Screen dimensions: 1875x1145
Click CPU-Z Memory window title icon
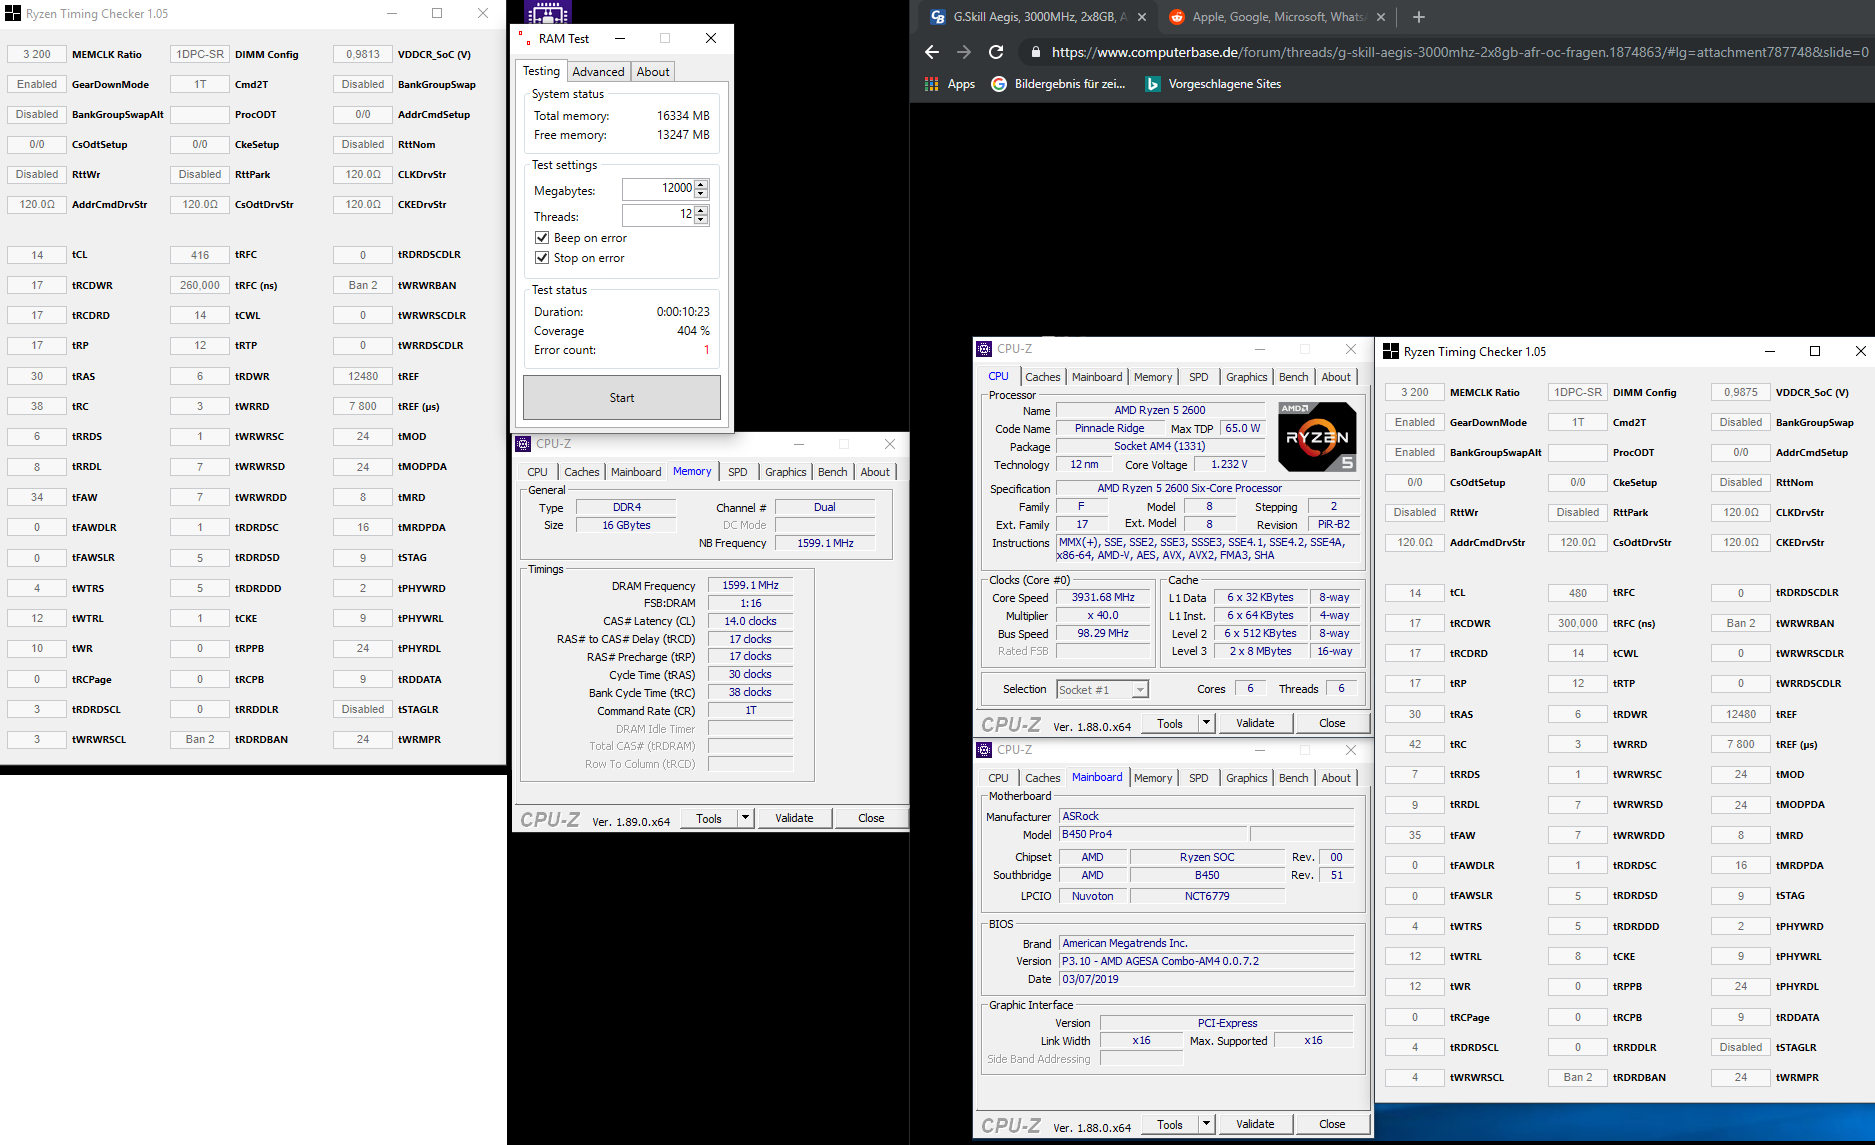[x=523, y=444]
